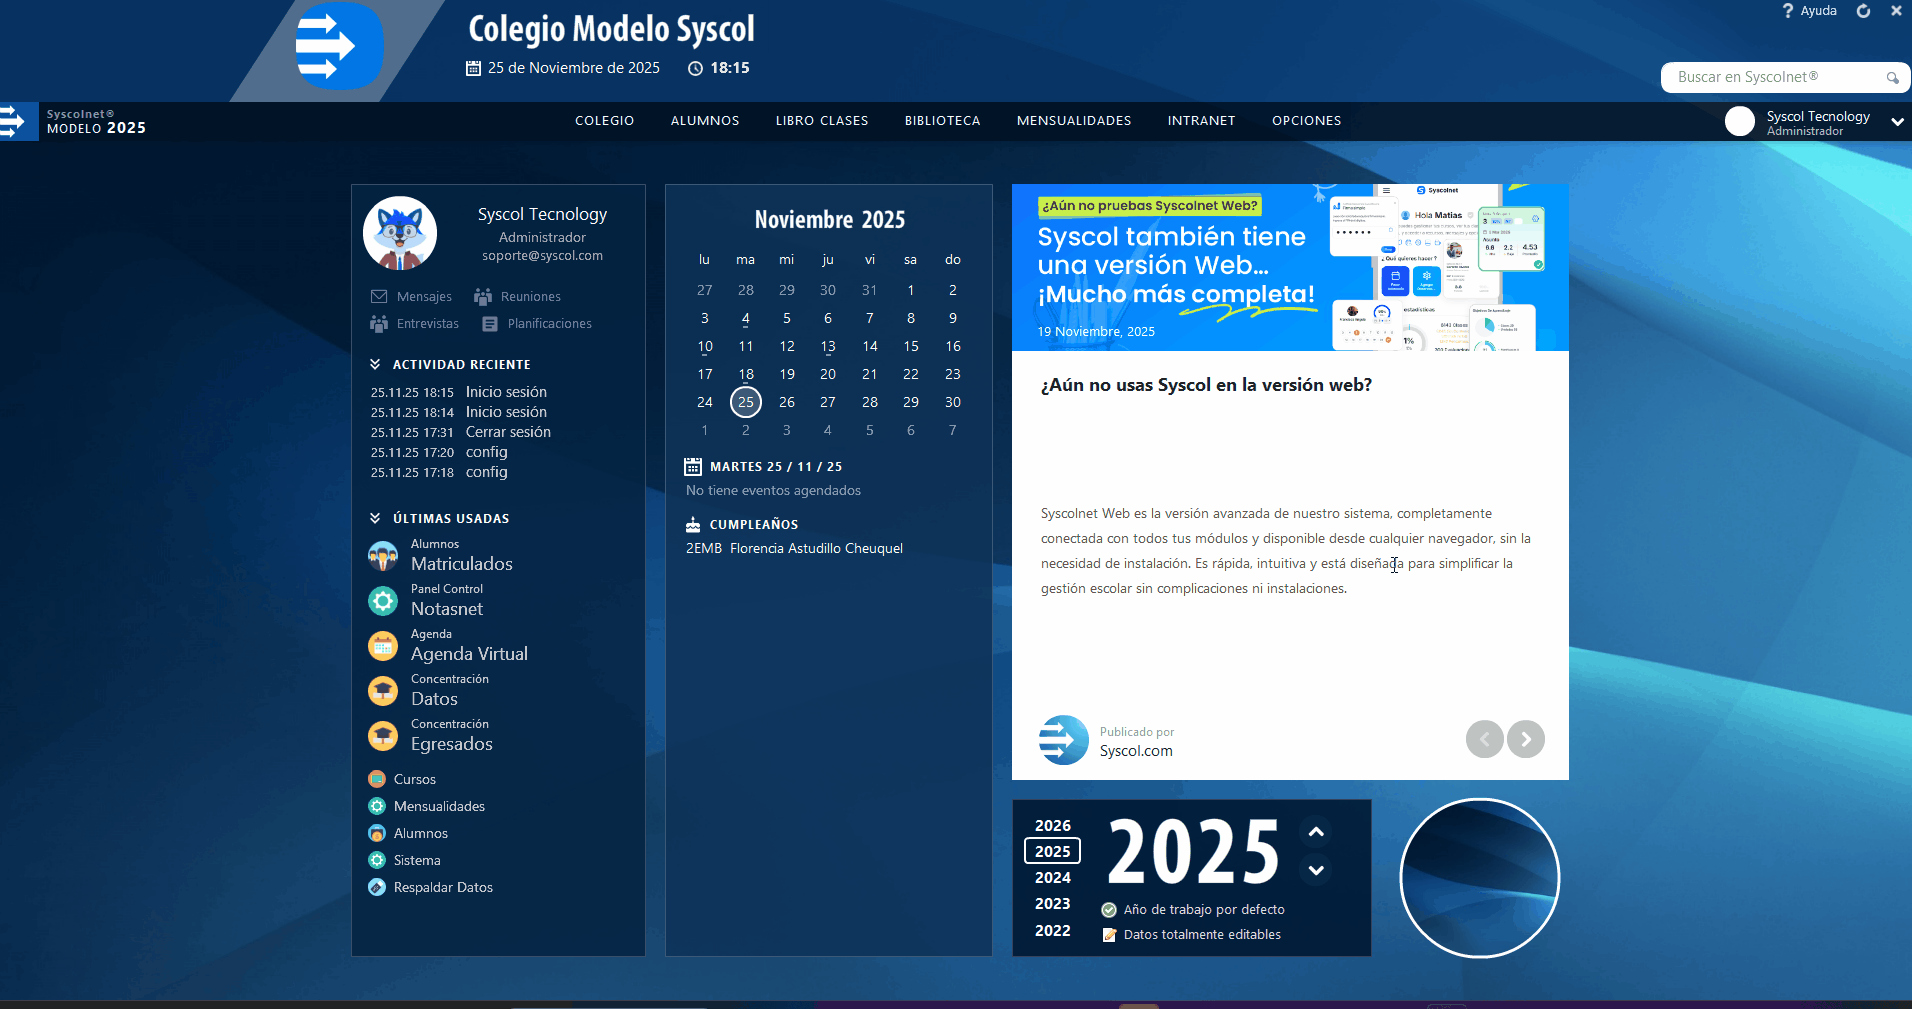1912x1009 pixels.
Task: Open the Planificaciones list icon
Action: (x=490, y=324)
